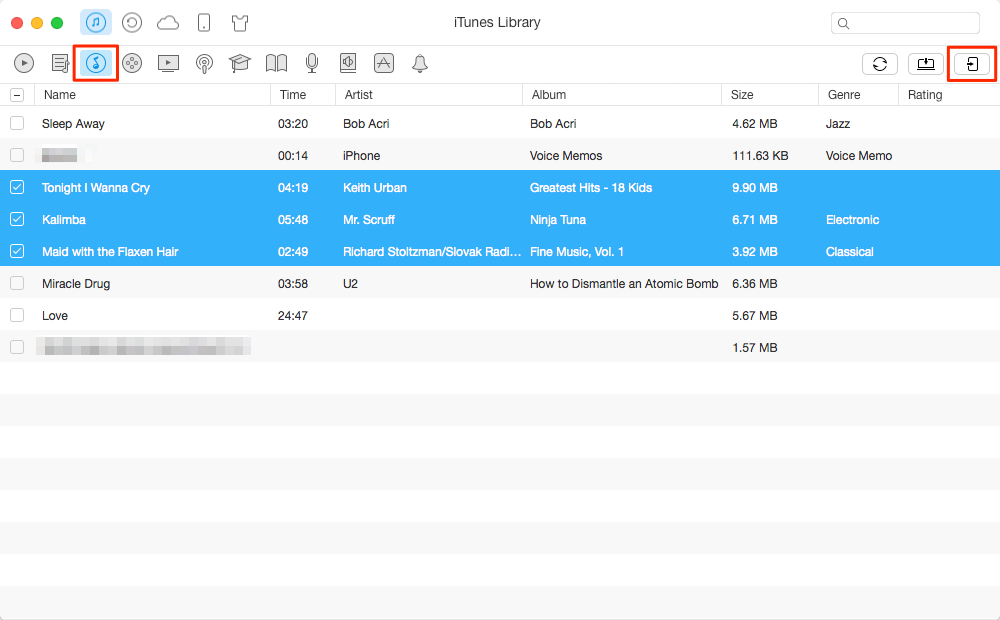Click the Bob Acri artist cell

tap(366, 124)
